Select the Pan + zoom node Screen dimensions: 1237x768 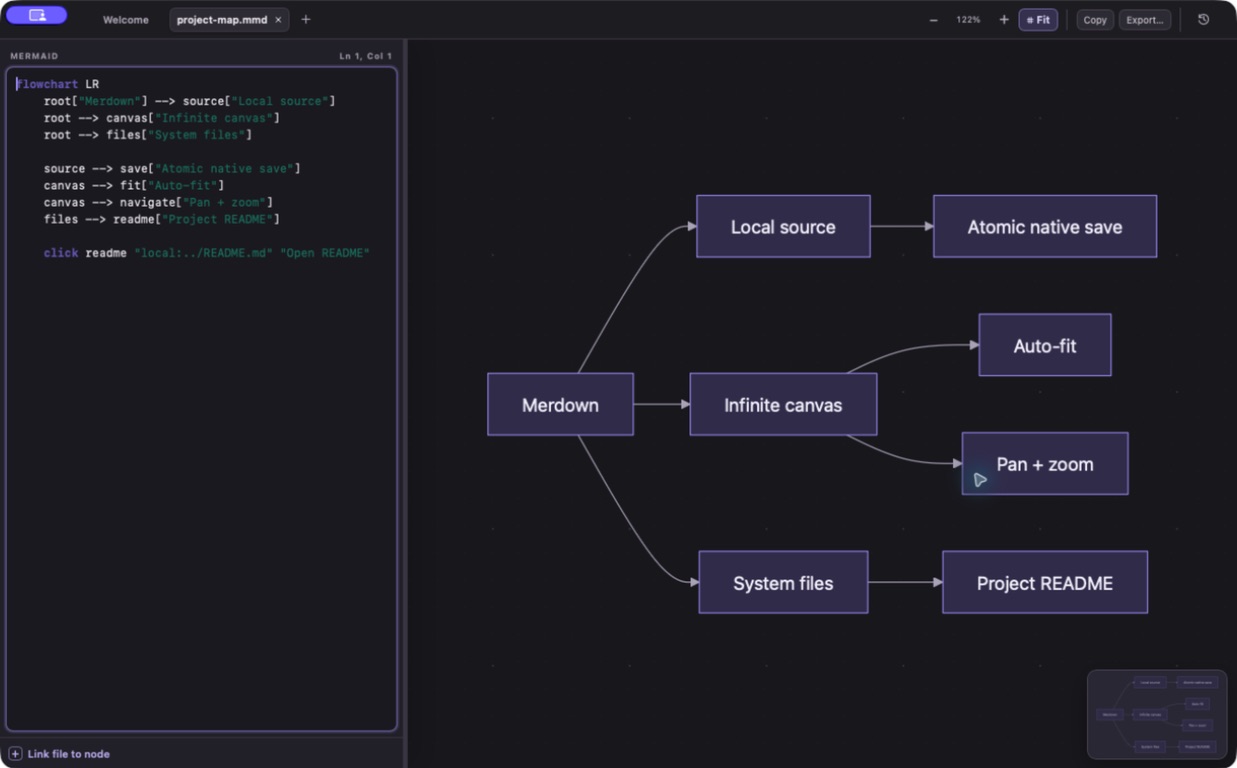1045,464
